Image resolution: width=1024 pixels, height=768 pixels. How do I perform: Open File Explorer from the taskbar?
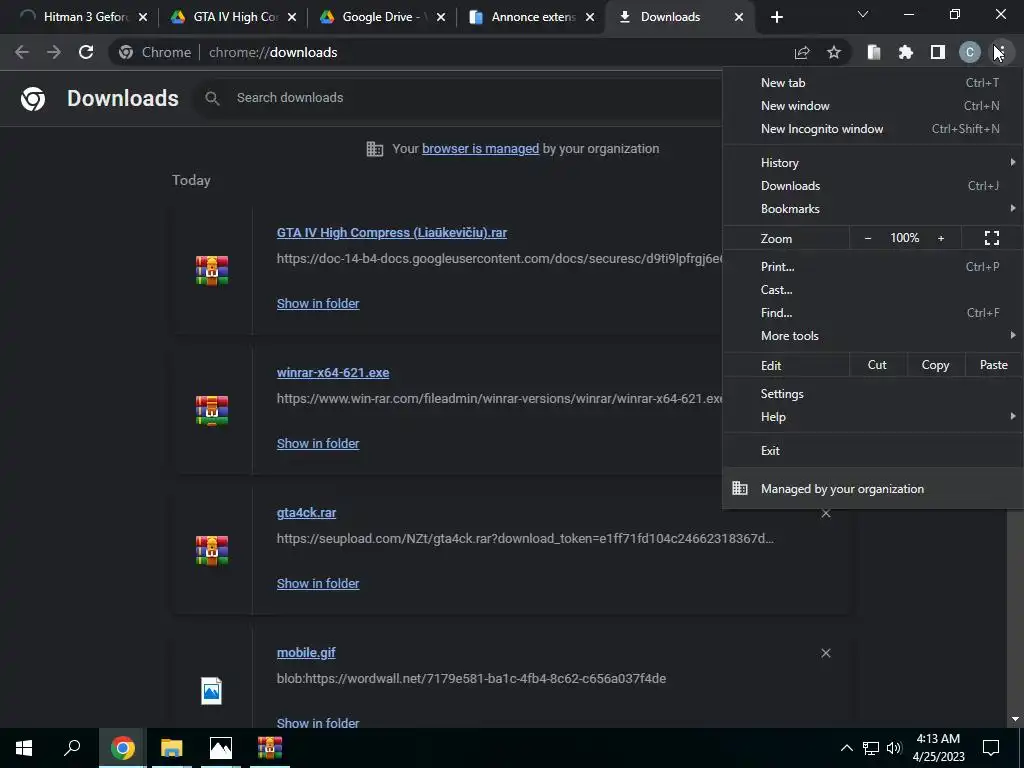click(x=171, y=748)
